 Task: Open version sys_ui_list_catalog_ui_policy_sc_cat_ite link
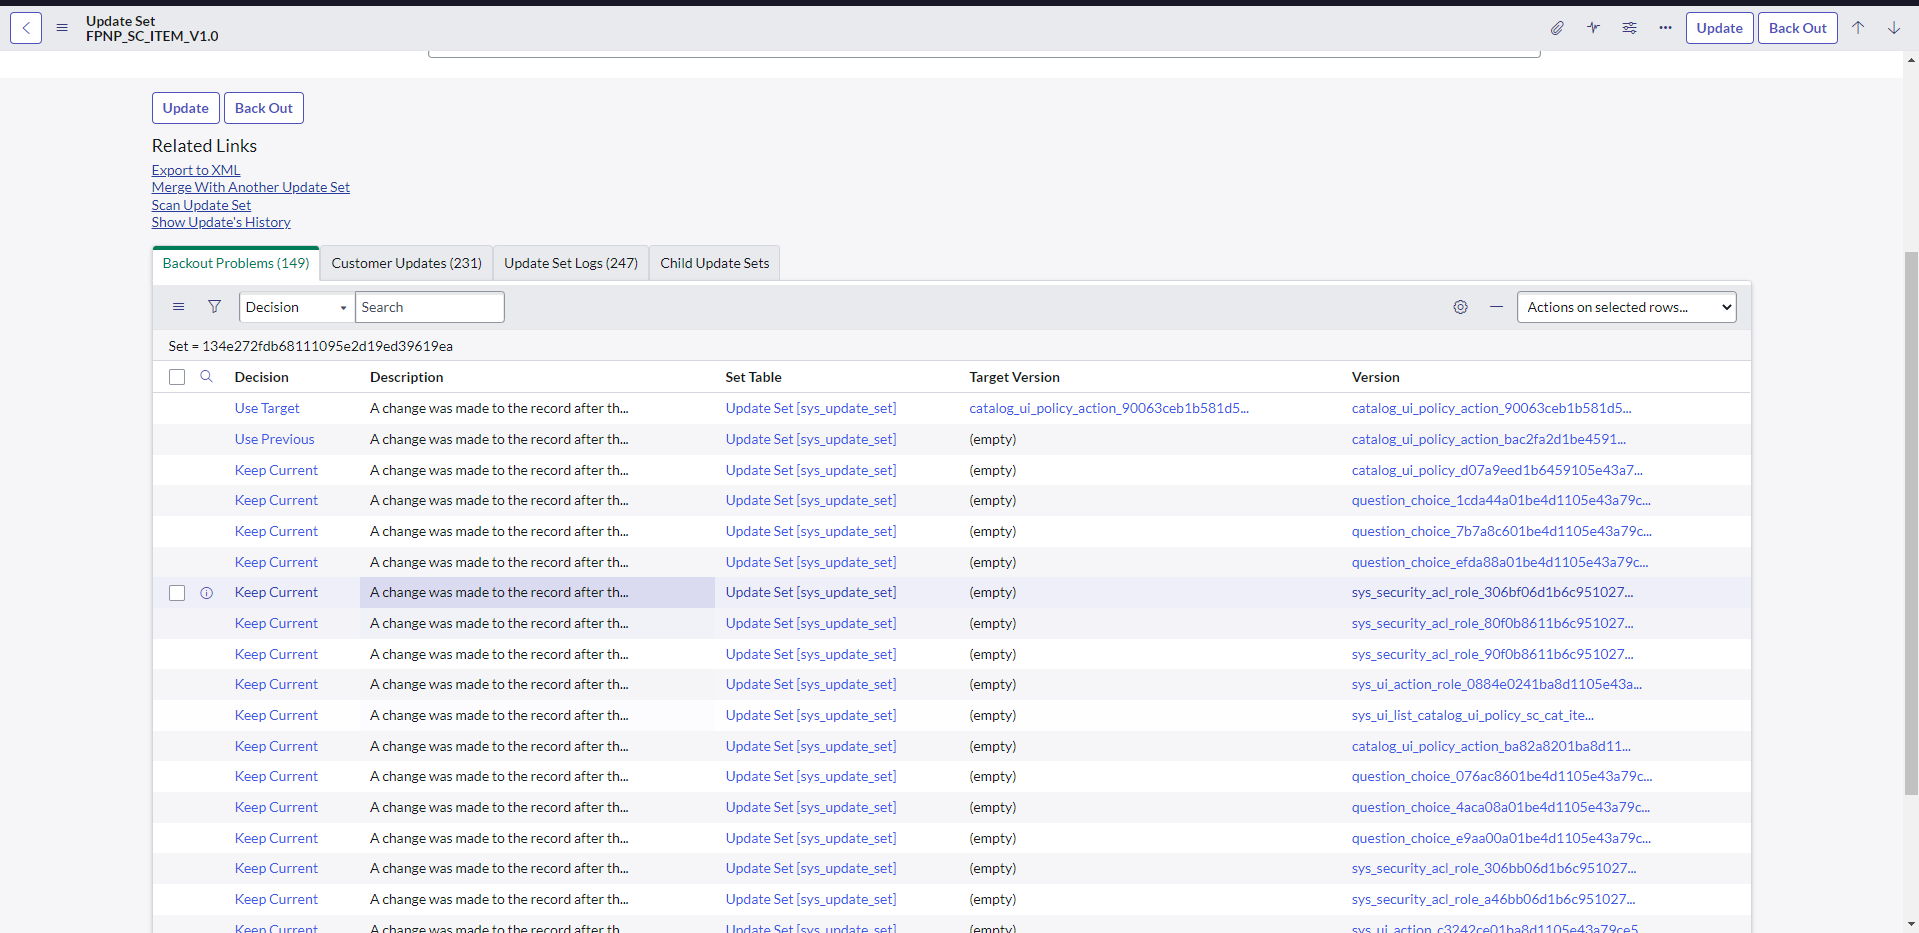coord(1473,715)
